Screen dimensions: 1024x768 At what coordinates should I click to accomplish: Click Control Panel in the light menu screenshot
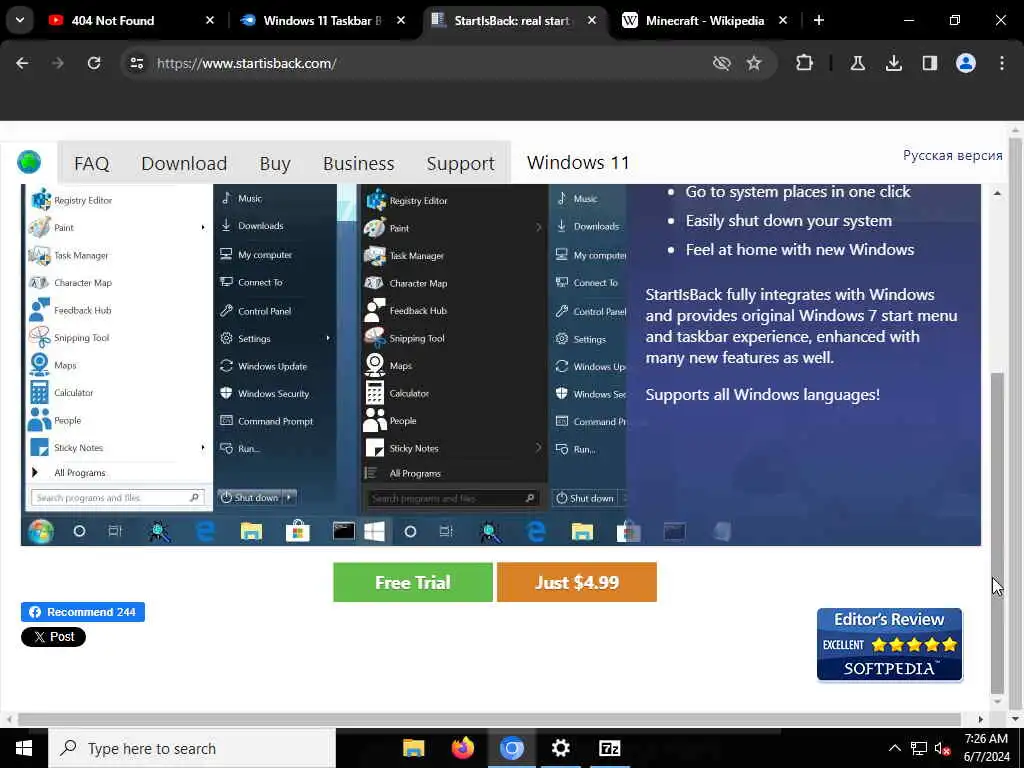tap(264, 312)
